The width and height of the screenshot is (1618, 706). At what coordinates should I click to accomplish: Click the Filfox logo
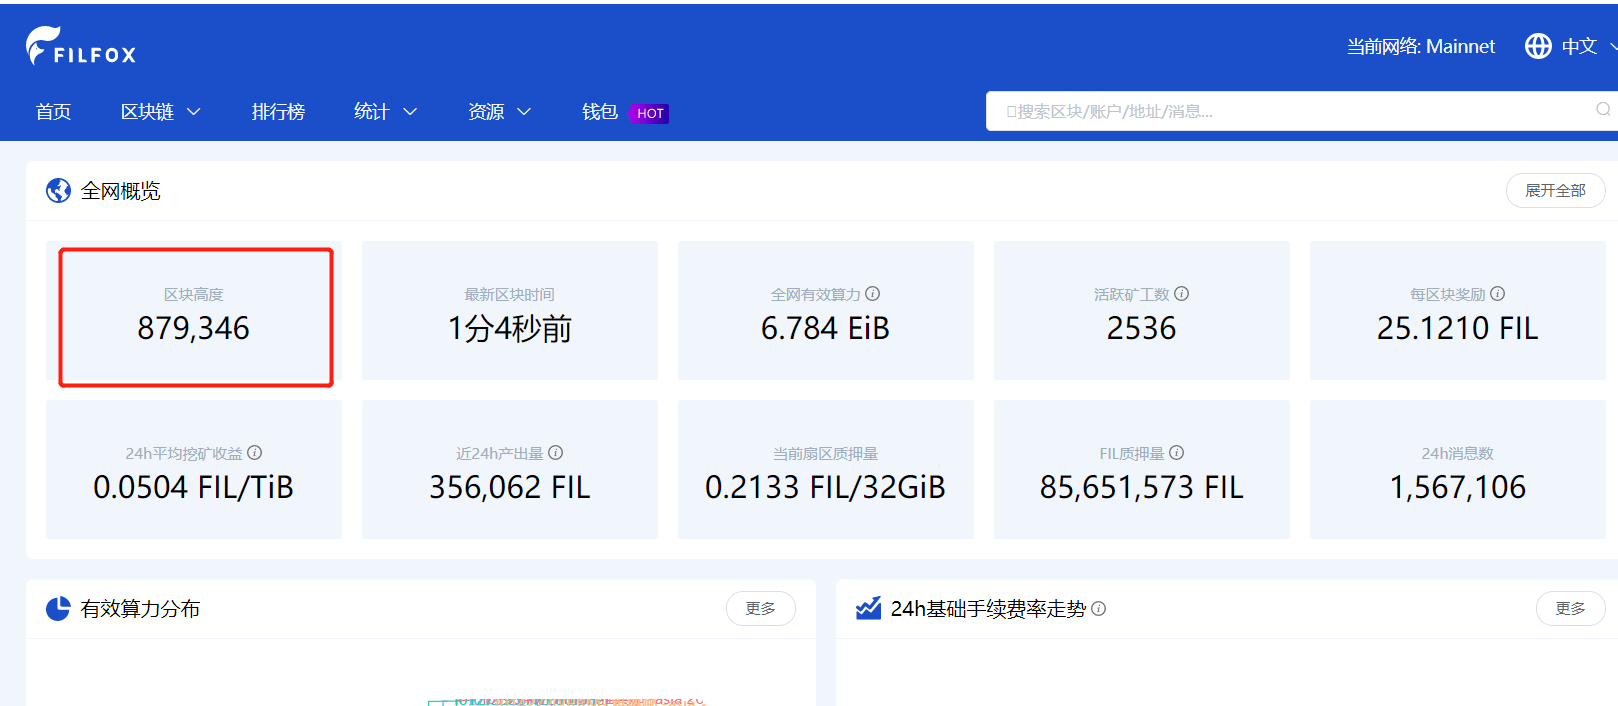point(81,47)
